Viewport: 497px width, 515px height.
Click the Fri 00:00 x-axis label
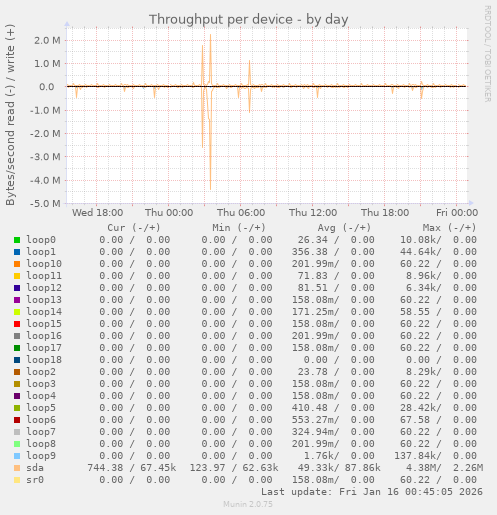(x=457, y=213)
